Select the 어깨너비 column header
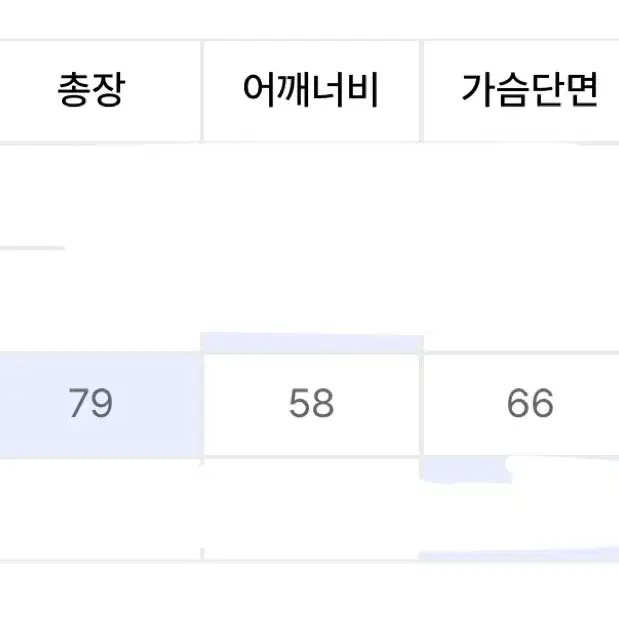This screenshot has height=619, width=619. pyautogui.click(x=311, y=90)
